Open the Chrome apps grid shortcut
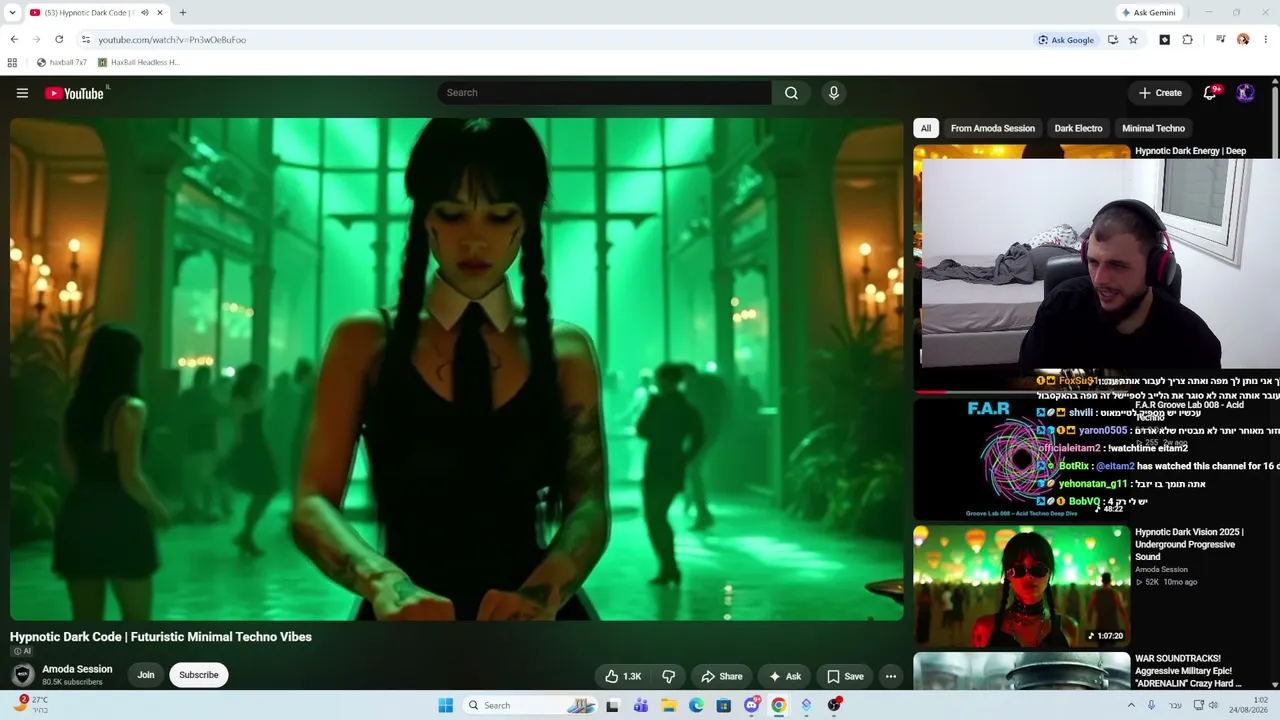Viewport: 1280px width, 720px height. 12,62
